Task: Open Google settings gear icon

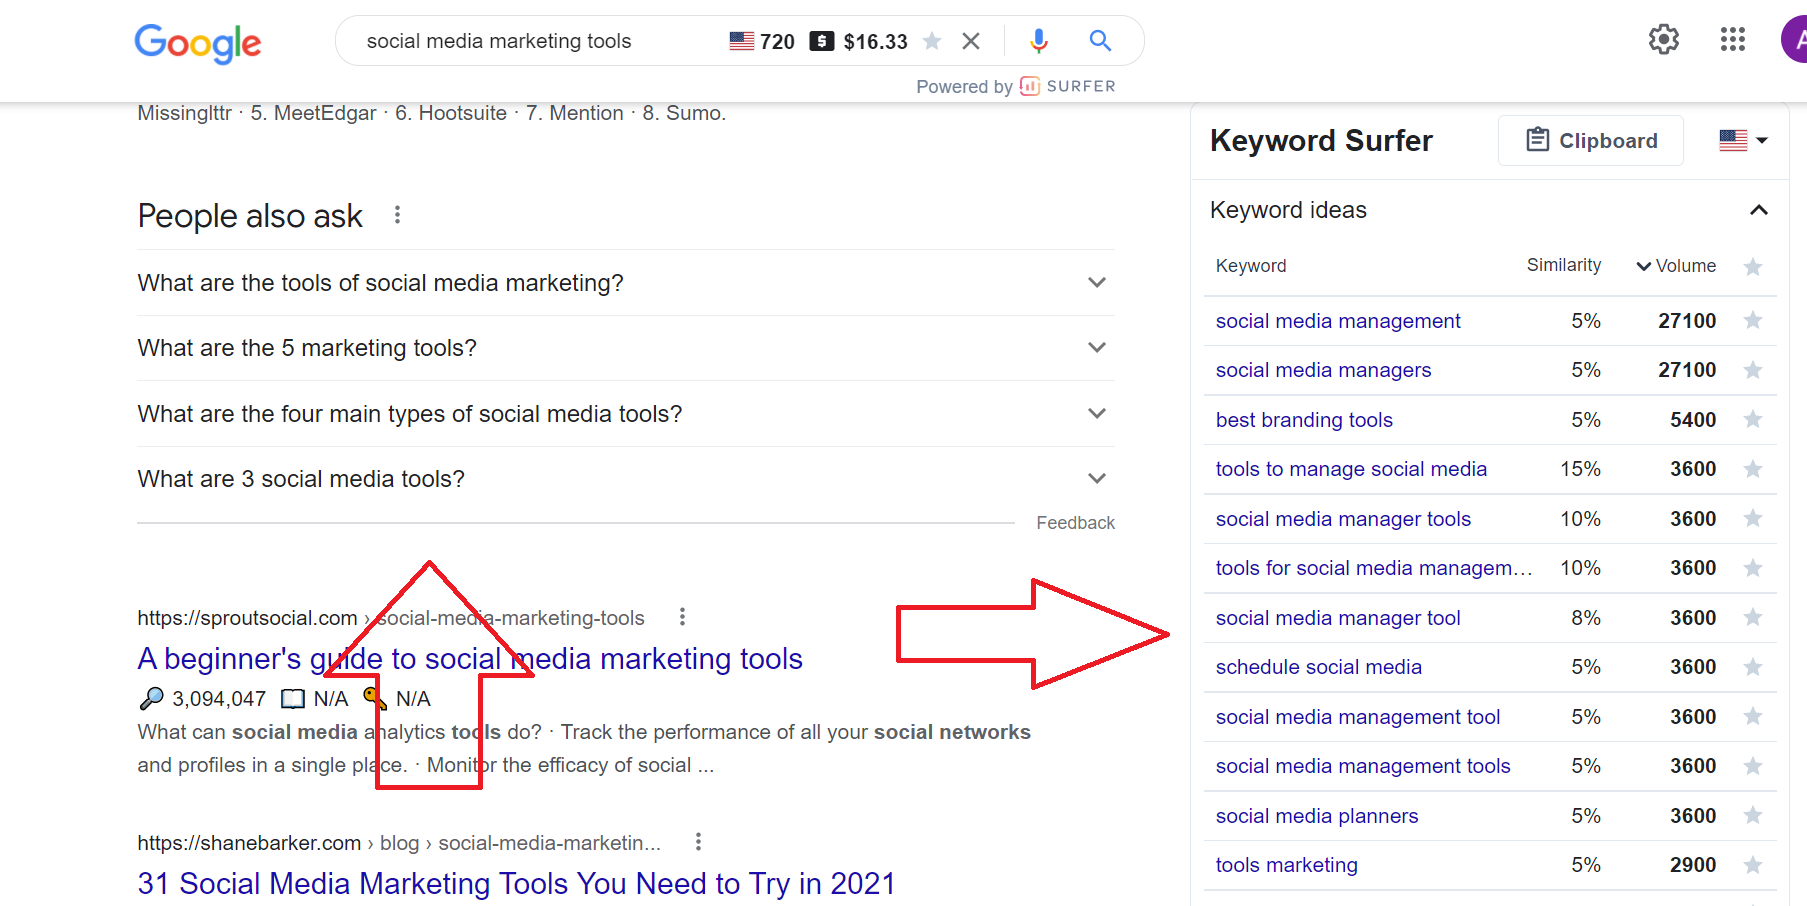Action: point(1664,40)
